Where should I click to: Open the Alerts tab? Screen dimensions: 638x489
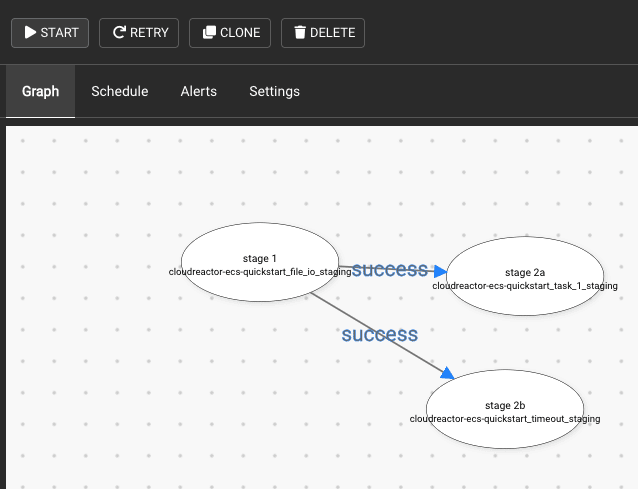tap(199, 91)
